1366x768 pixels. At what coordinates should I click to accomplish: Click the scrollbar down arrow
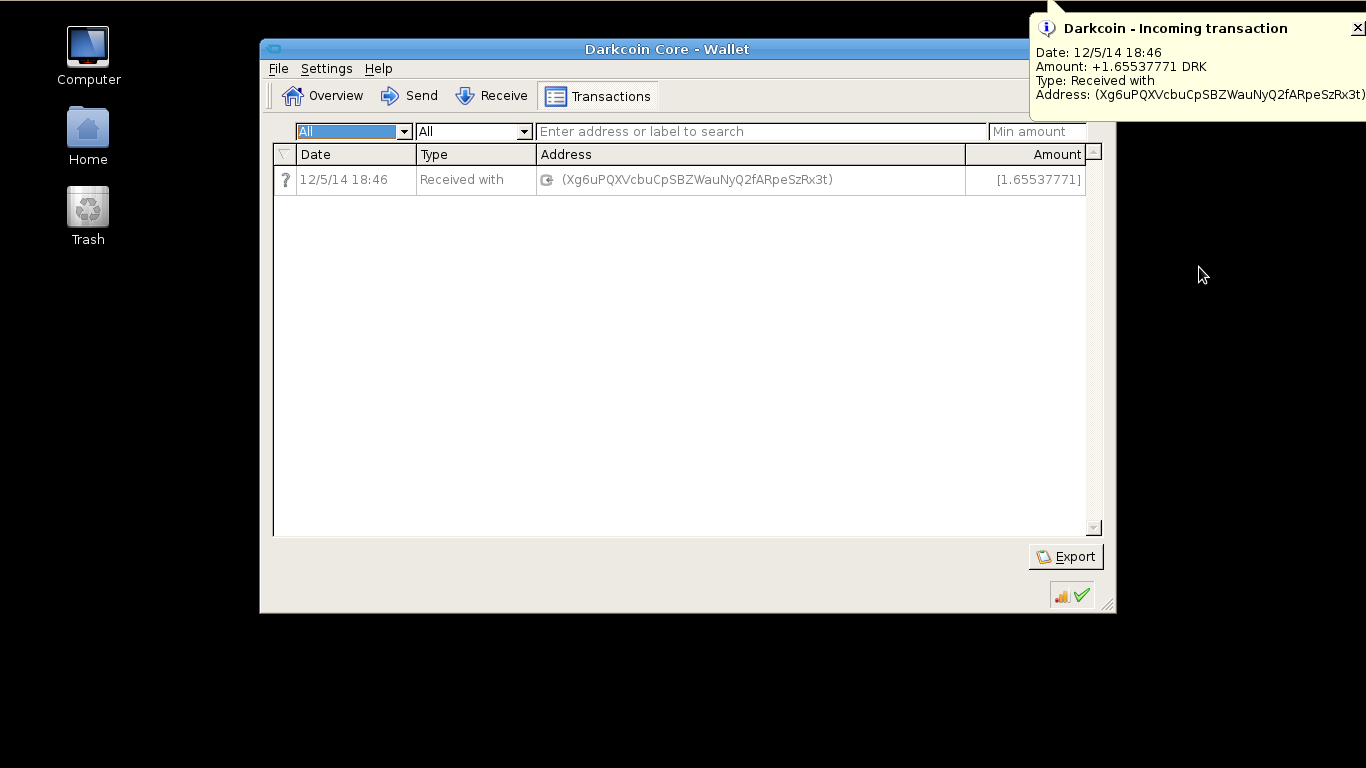tap(1094, 528)
